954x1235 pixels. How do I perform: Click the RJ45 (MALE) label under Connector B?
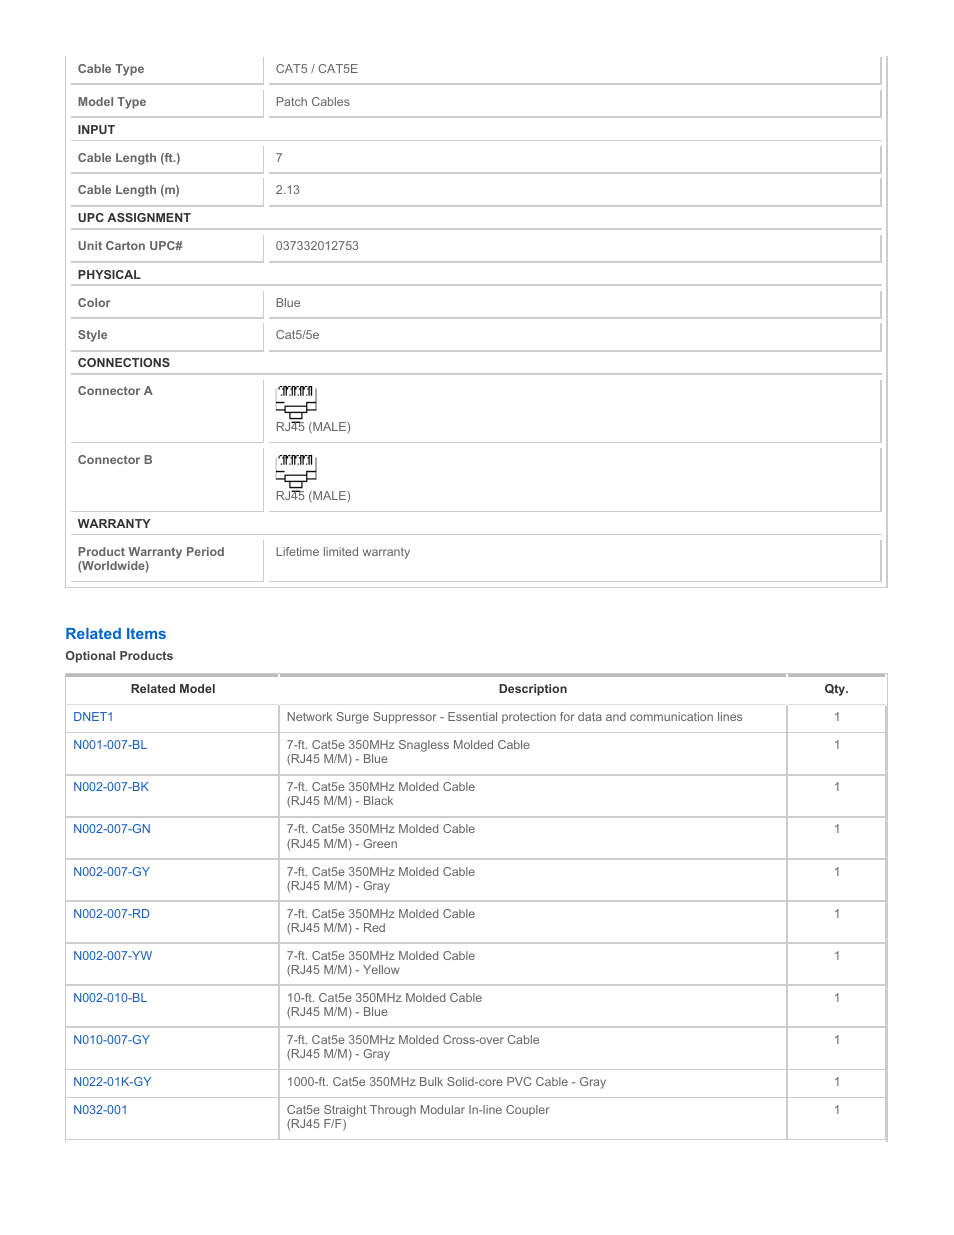313,496
